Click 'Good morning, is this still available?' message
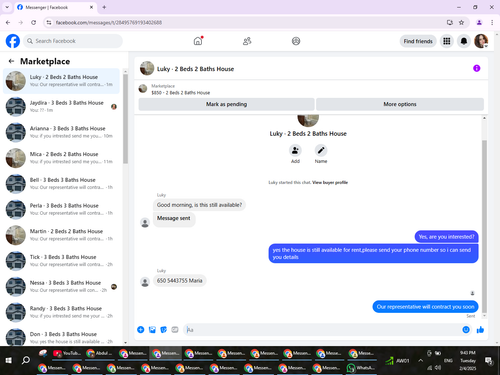The image size is (500, 375). click(x=199, y=205)
